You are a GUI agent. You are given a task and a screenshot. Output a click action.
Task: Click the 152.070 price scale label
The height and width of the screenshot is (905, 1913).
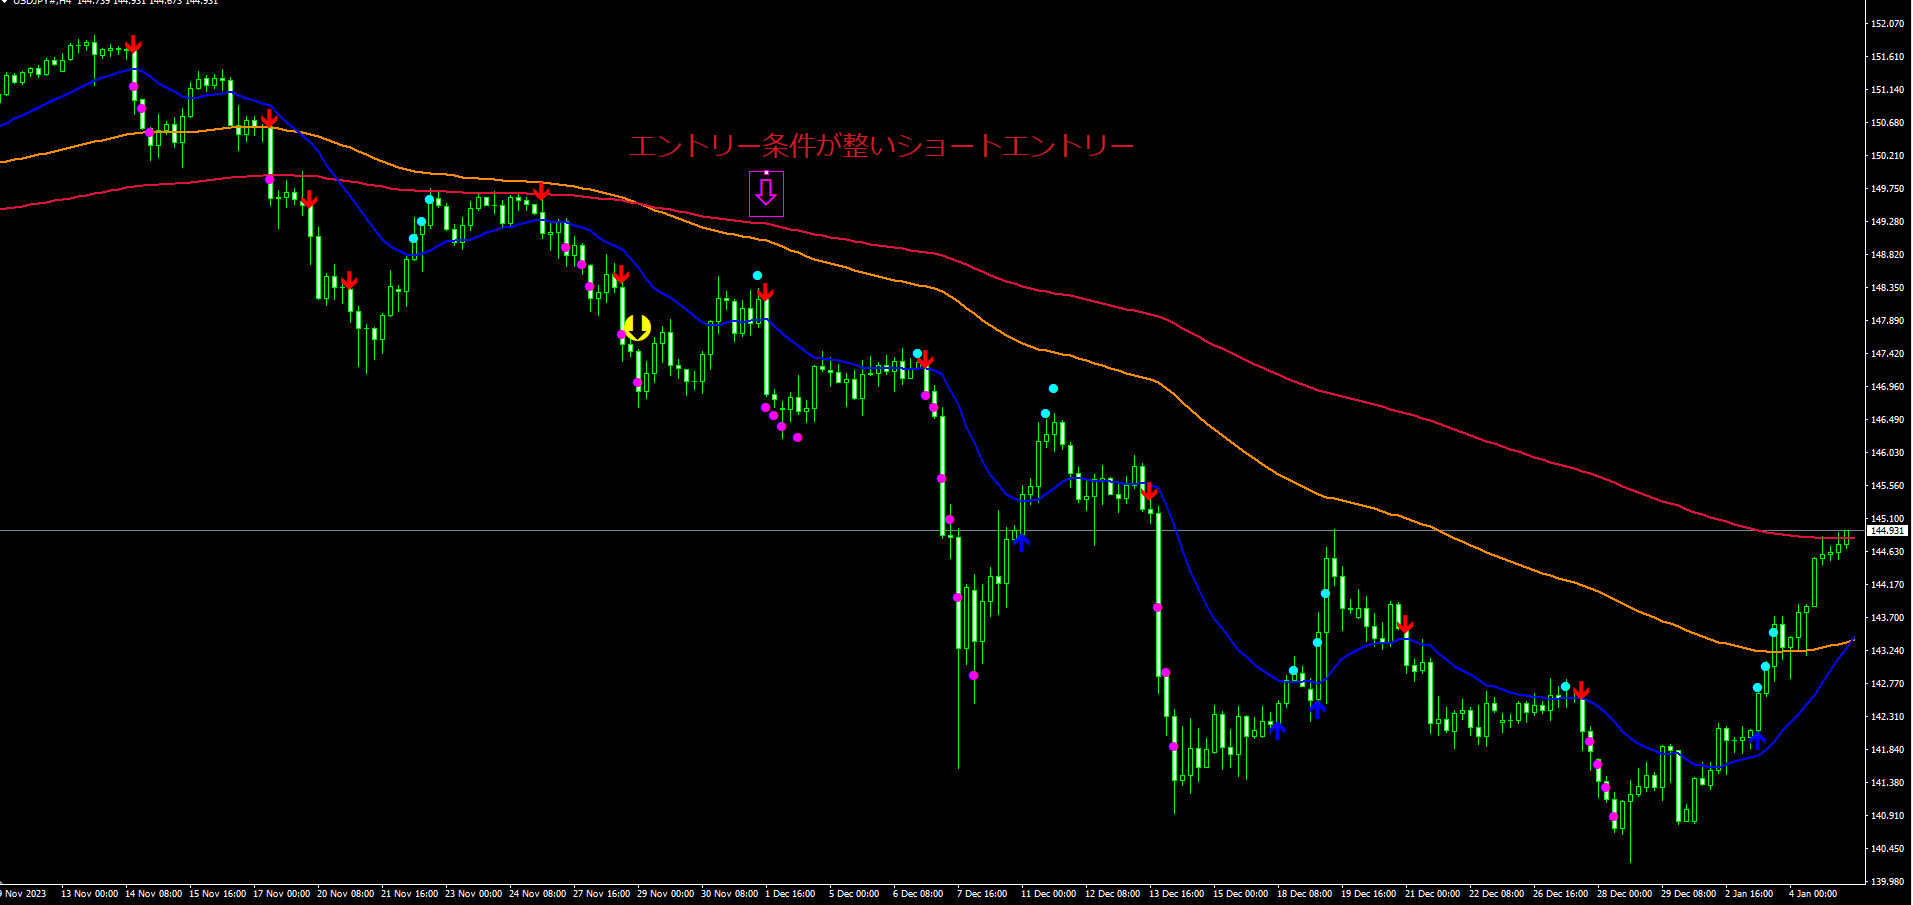[x=1887, y=24]
